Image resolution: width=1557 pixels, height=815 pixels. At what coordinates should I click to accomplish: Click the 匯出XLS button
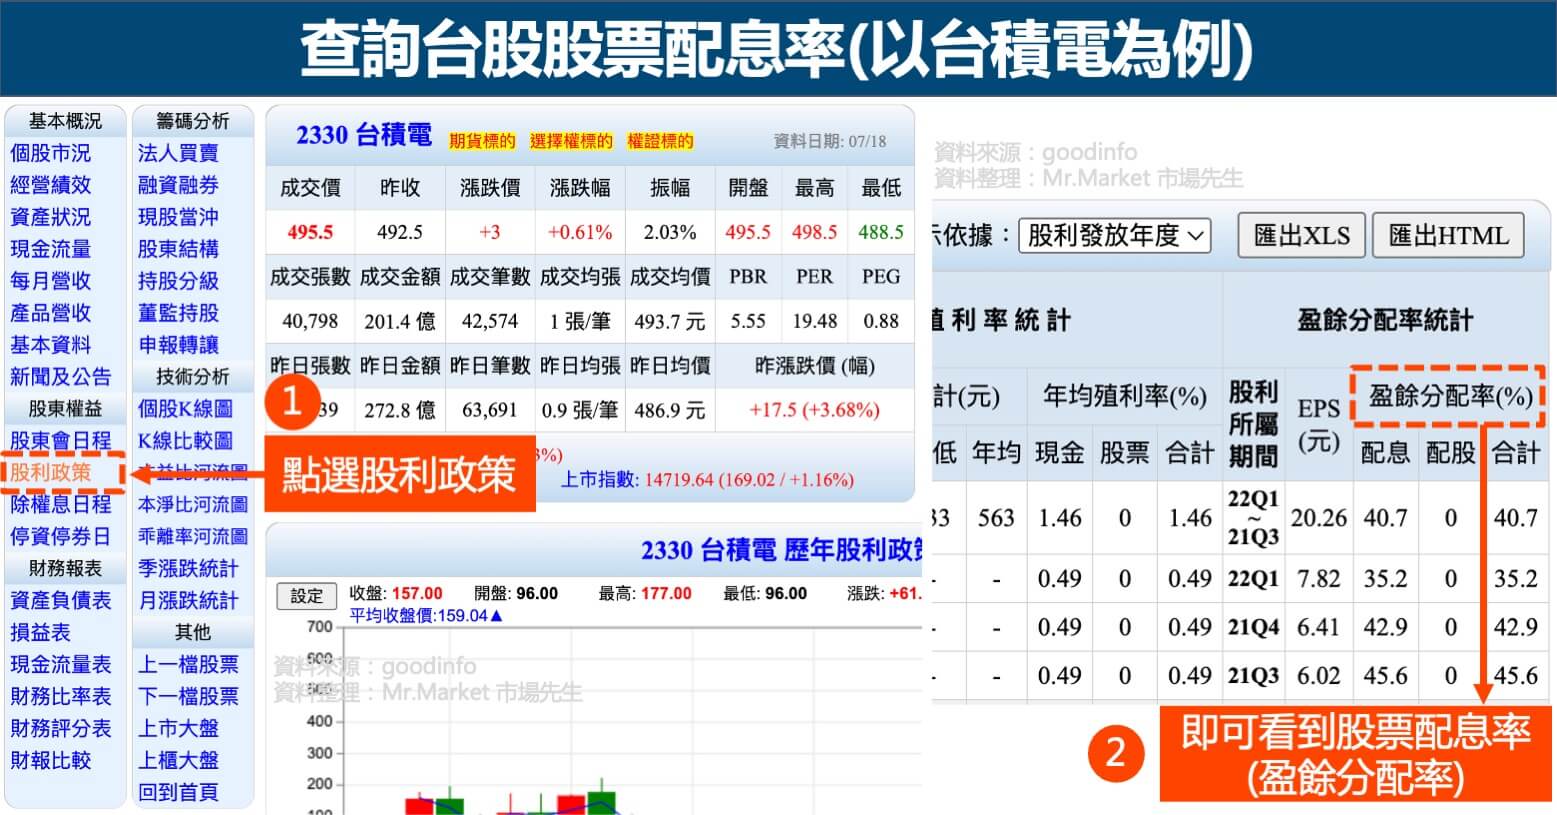point(1301,236)
